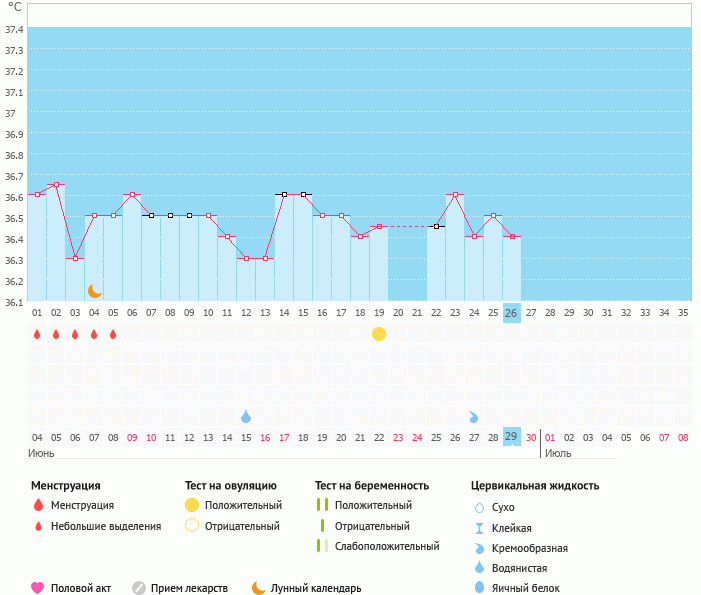Screen dimensions: 701x595
Task: Click the temperature point on cycle day 23
Action: 455,195
